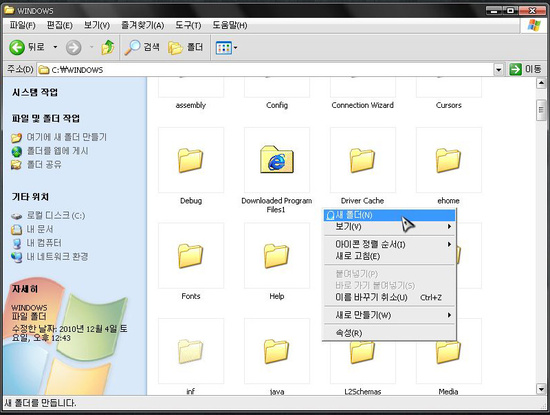
Task: Choose 속성(R) in context menu
Action: (x=389, y=333)
